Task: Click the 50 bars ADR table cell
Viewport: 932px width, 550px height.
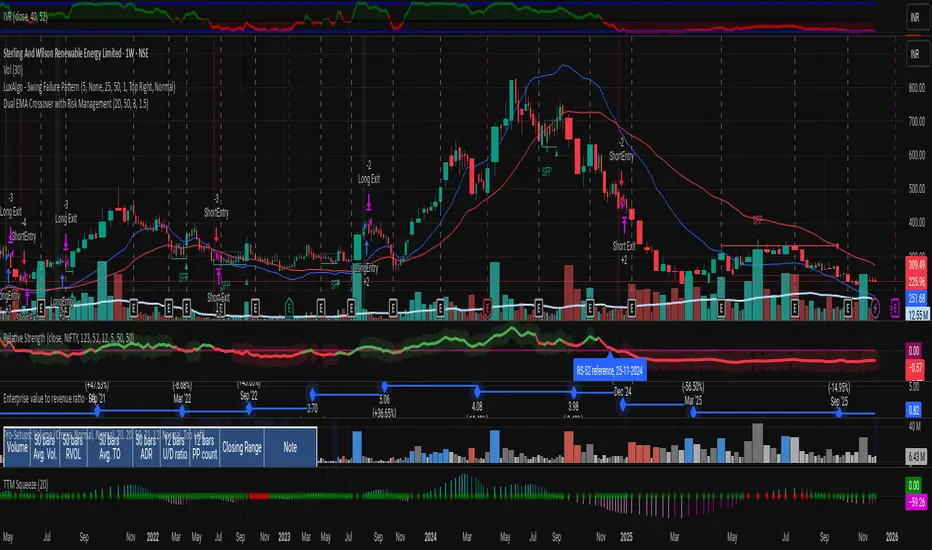Action: coord(146,447)
